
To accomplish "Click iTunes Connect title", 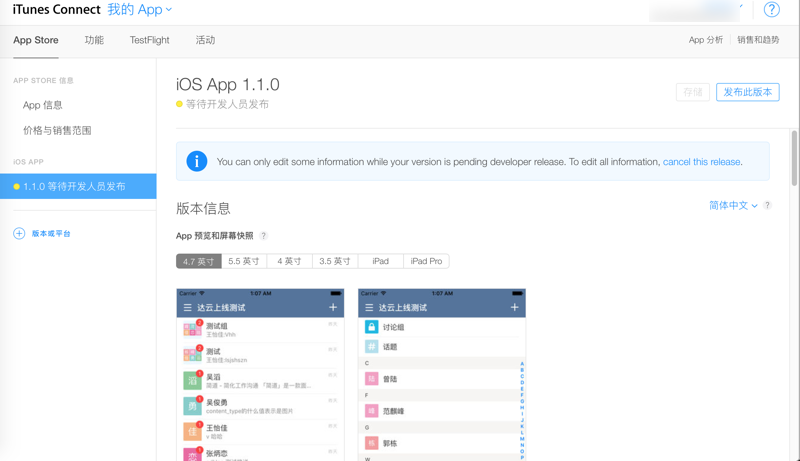I will (57, 10).
